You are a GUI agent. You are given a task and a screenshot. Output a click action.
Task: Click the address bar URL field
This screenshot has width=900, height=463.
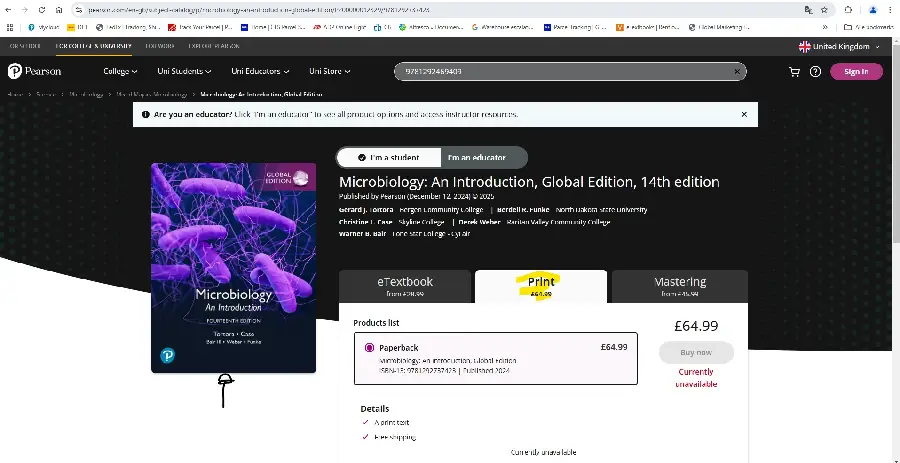pyautogui.click(x=436, y=10)
